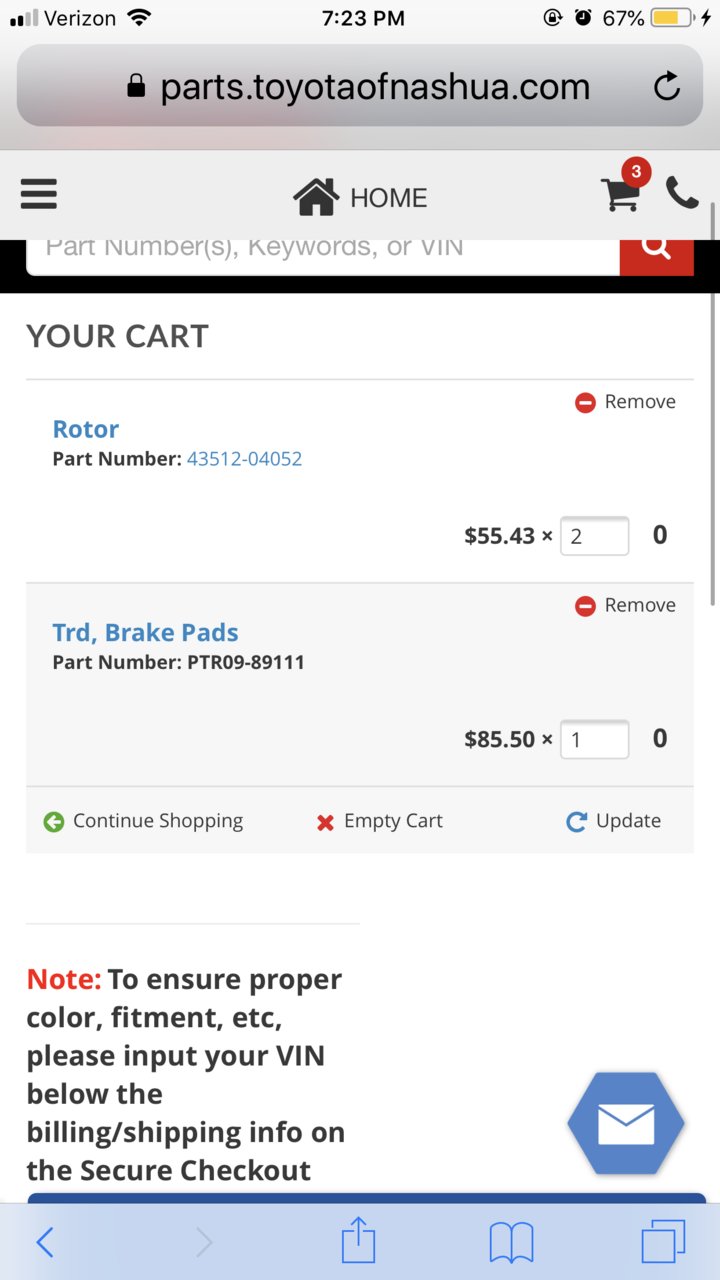Open the Safari share sheet icon
This screenshot has width=720, height=1280.
(x=358, y=1242)
